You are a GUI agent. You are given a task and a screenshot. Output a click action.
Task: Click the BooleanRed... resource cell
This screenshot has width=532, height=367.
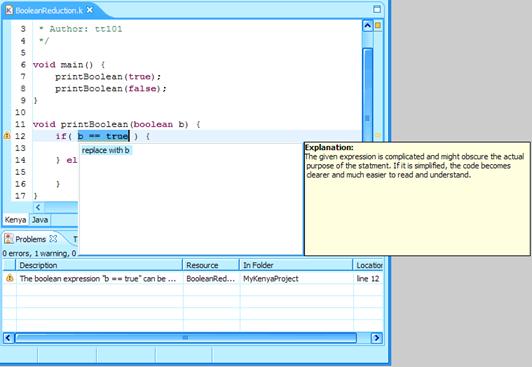210,278
